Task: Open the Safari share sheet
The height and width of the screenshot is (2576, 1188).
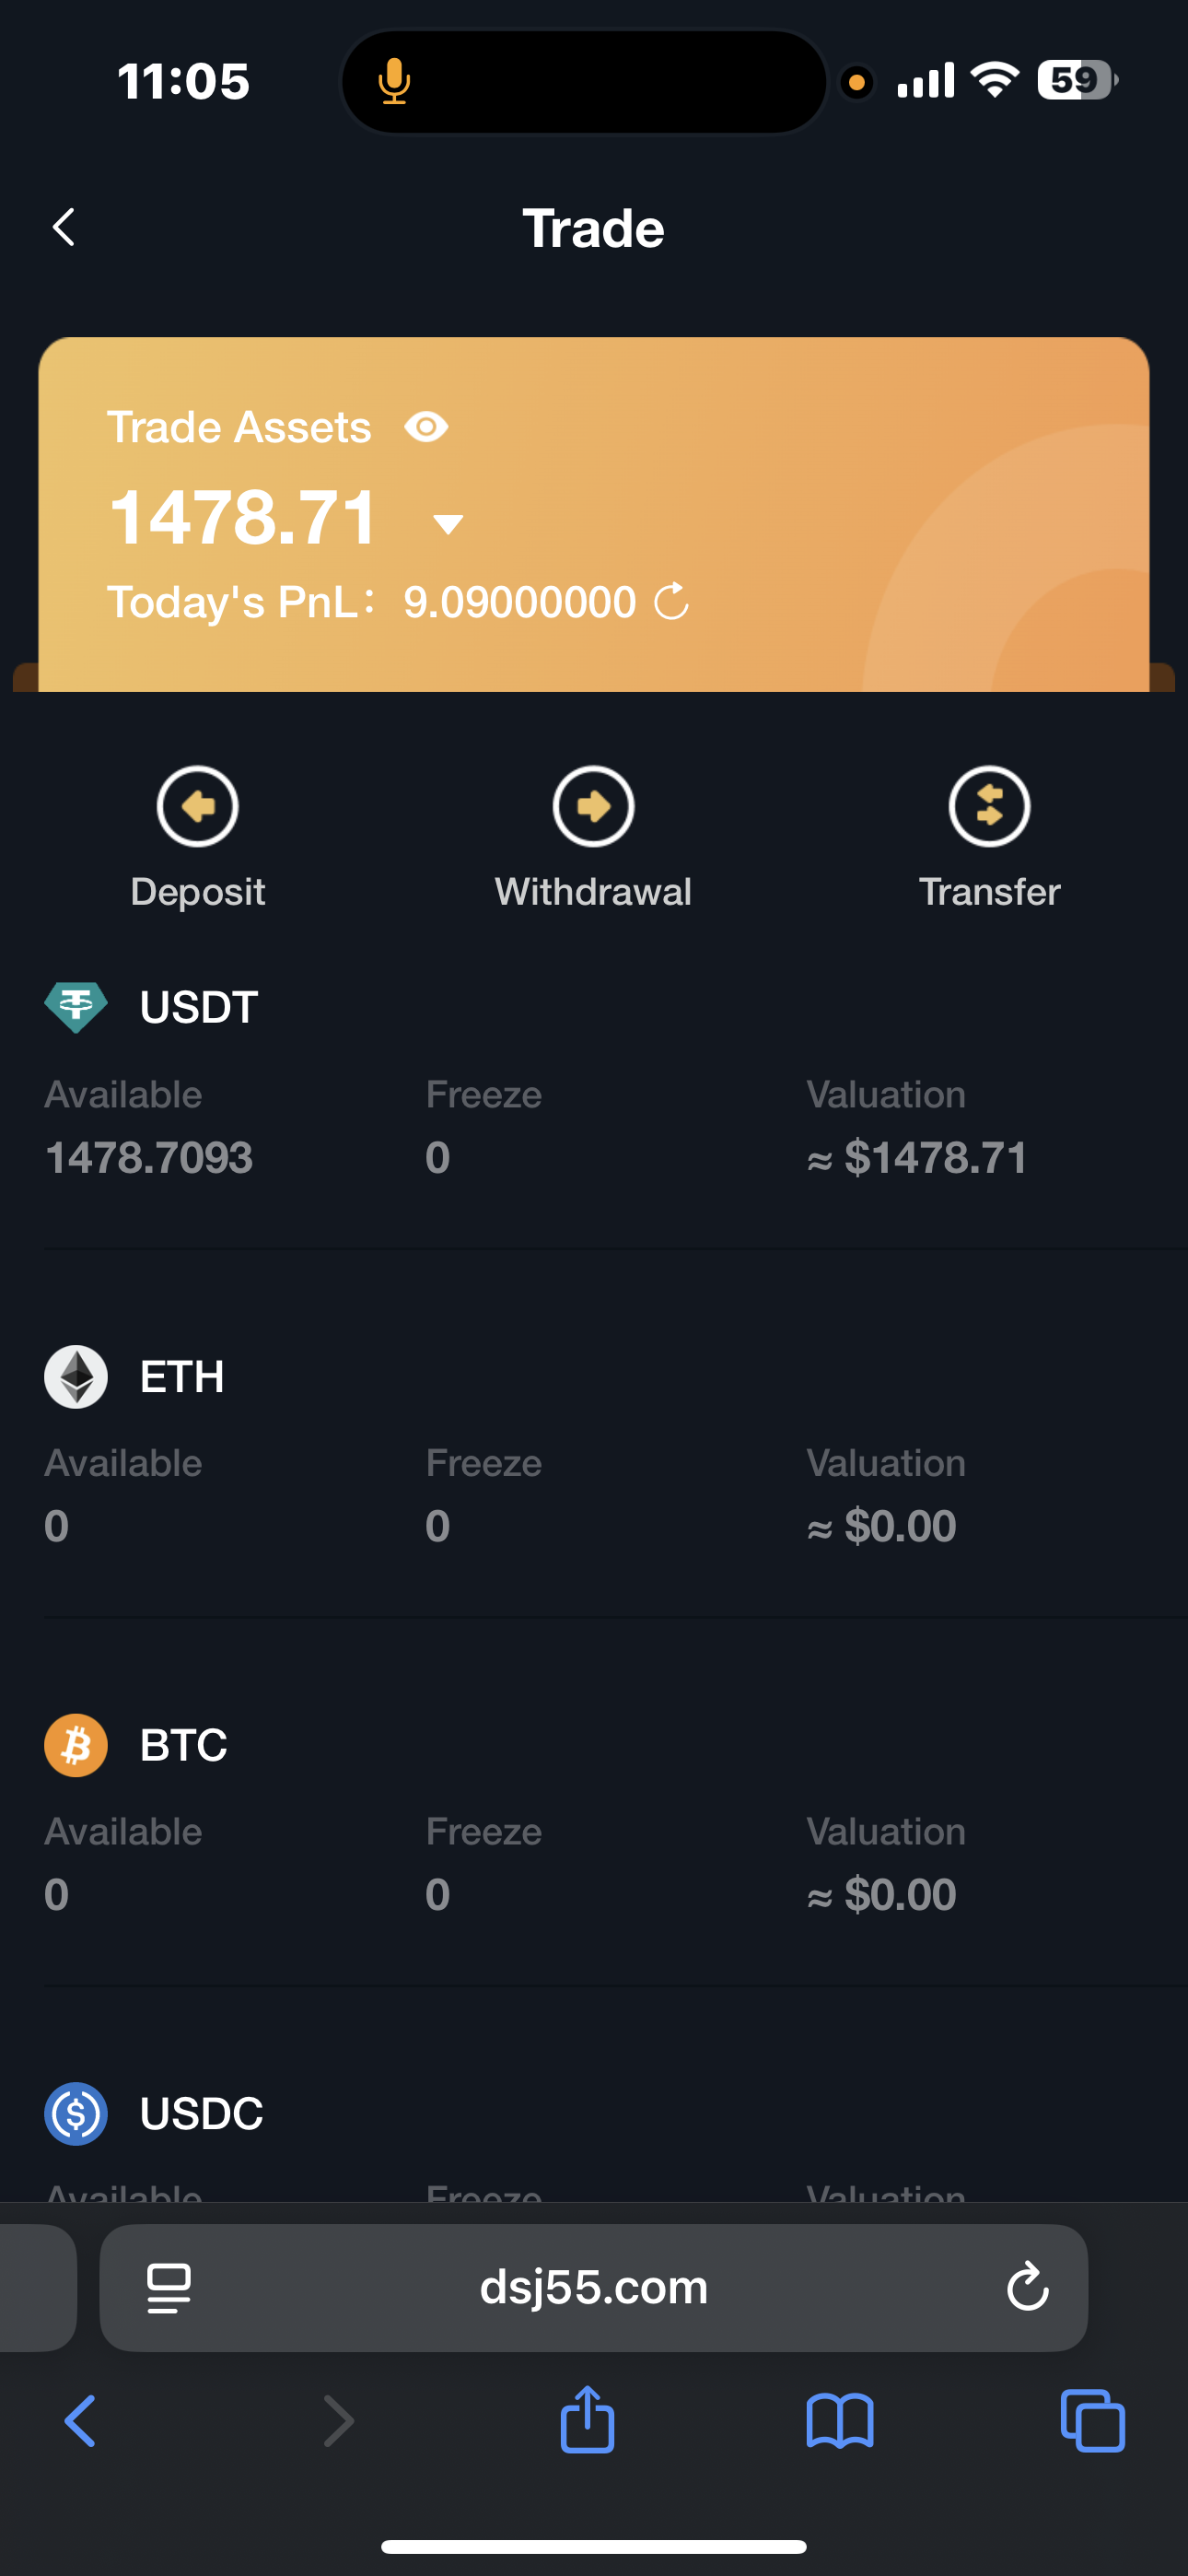Action: coord(588,2420)
